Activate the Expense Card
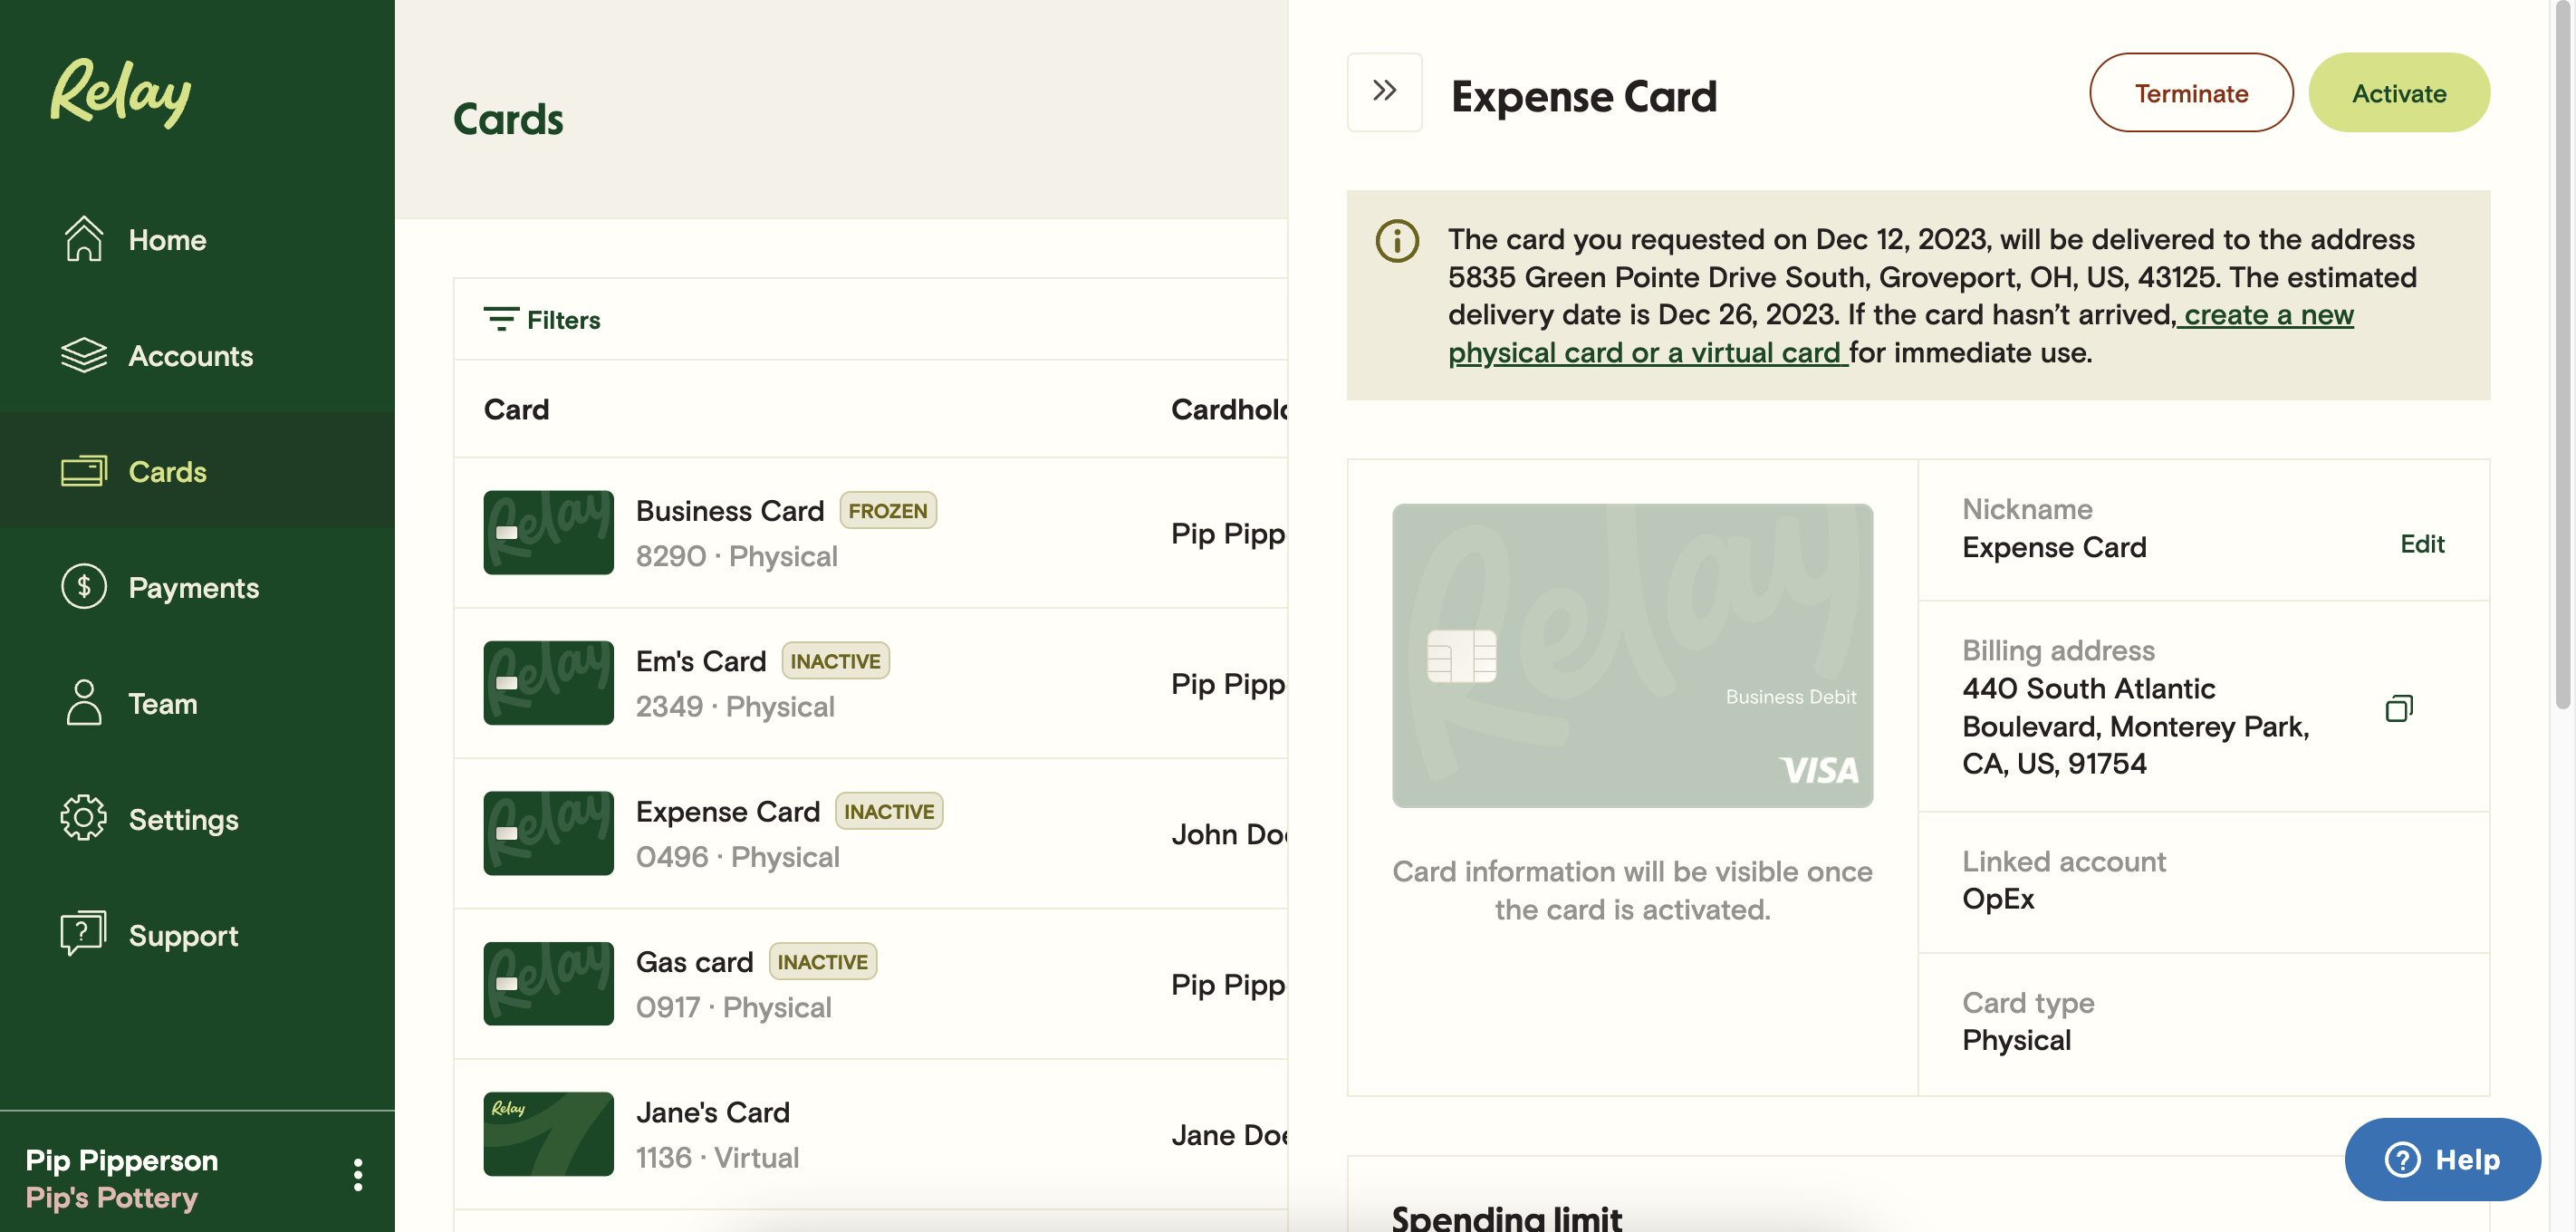Screen dimensions: 2576x1232 [2398, 92]
